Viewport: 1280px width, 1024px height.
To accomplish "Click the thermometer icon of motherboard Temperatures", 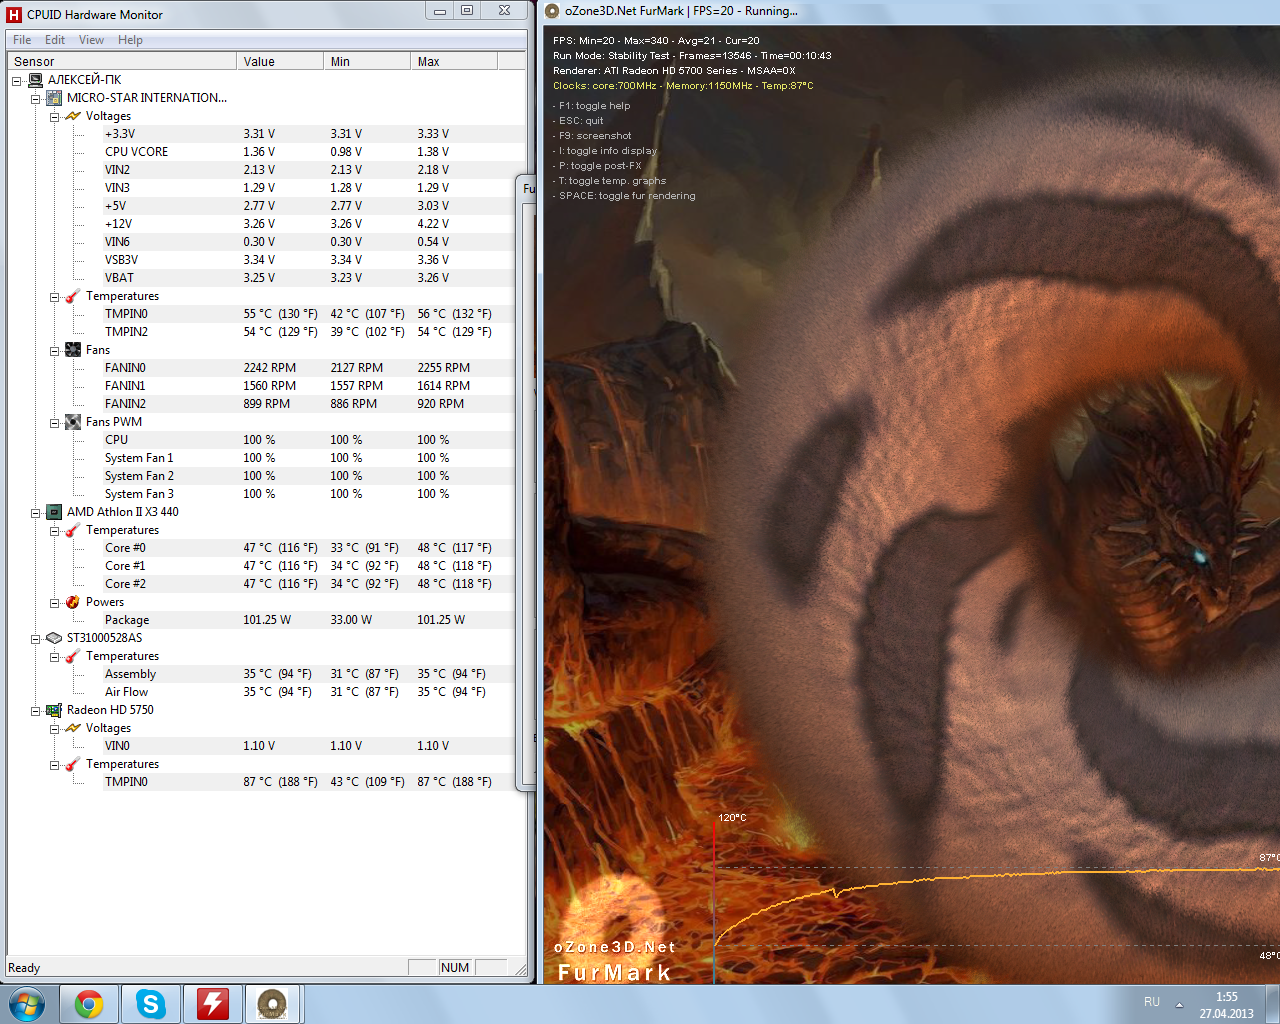I will pyautogui.click(x=73, y=296).
